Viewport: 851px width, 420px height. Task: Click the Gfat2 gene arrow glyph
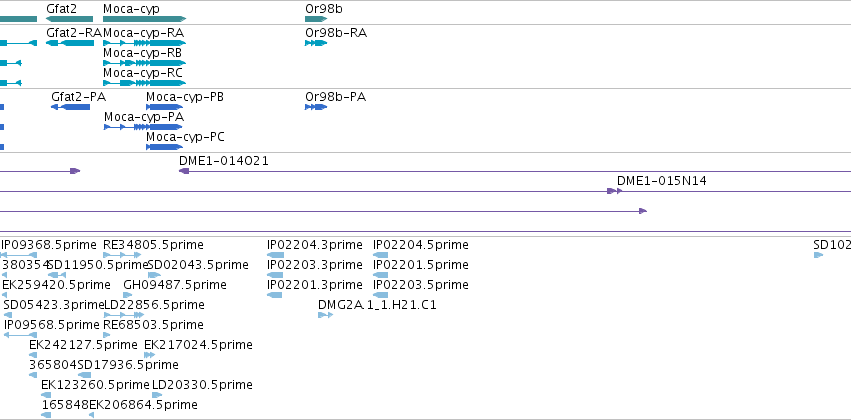tap(69, 19)
